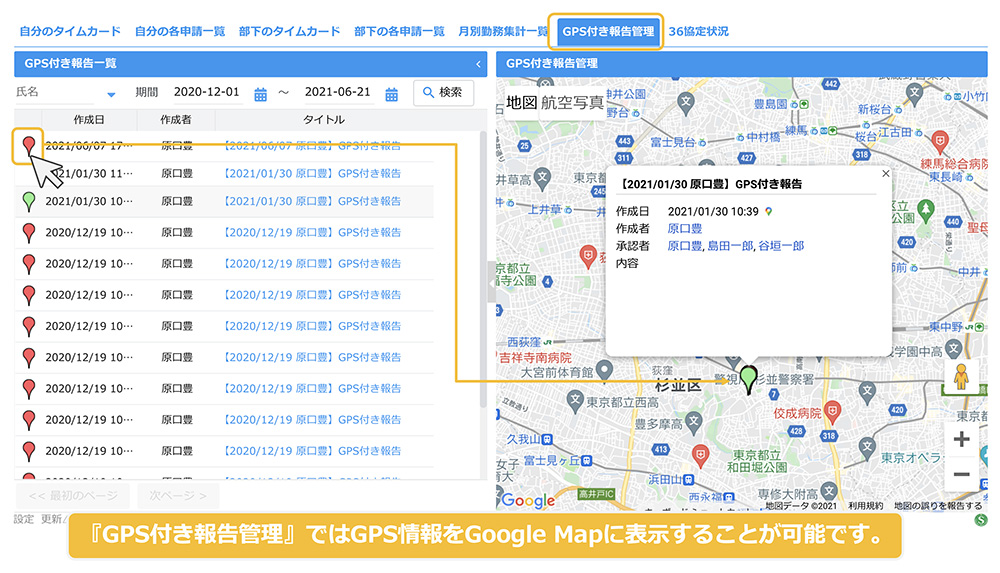Open 谷垣一郎 approver link
Viewport: 1000px width, 573px height.
(x=781, y=246)
